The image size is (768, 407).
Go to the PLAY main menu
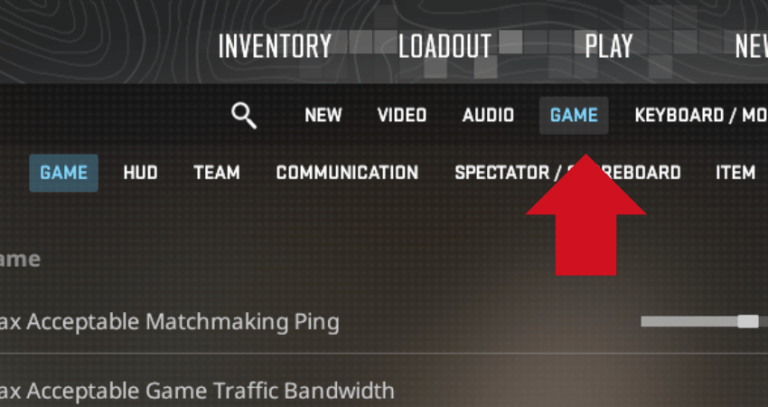(x=609, y=47)
